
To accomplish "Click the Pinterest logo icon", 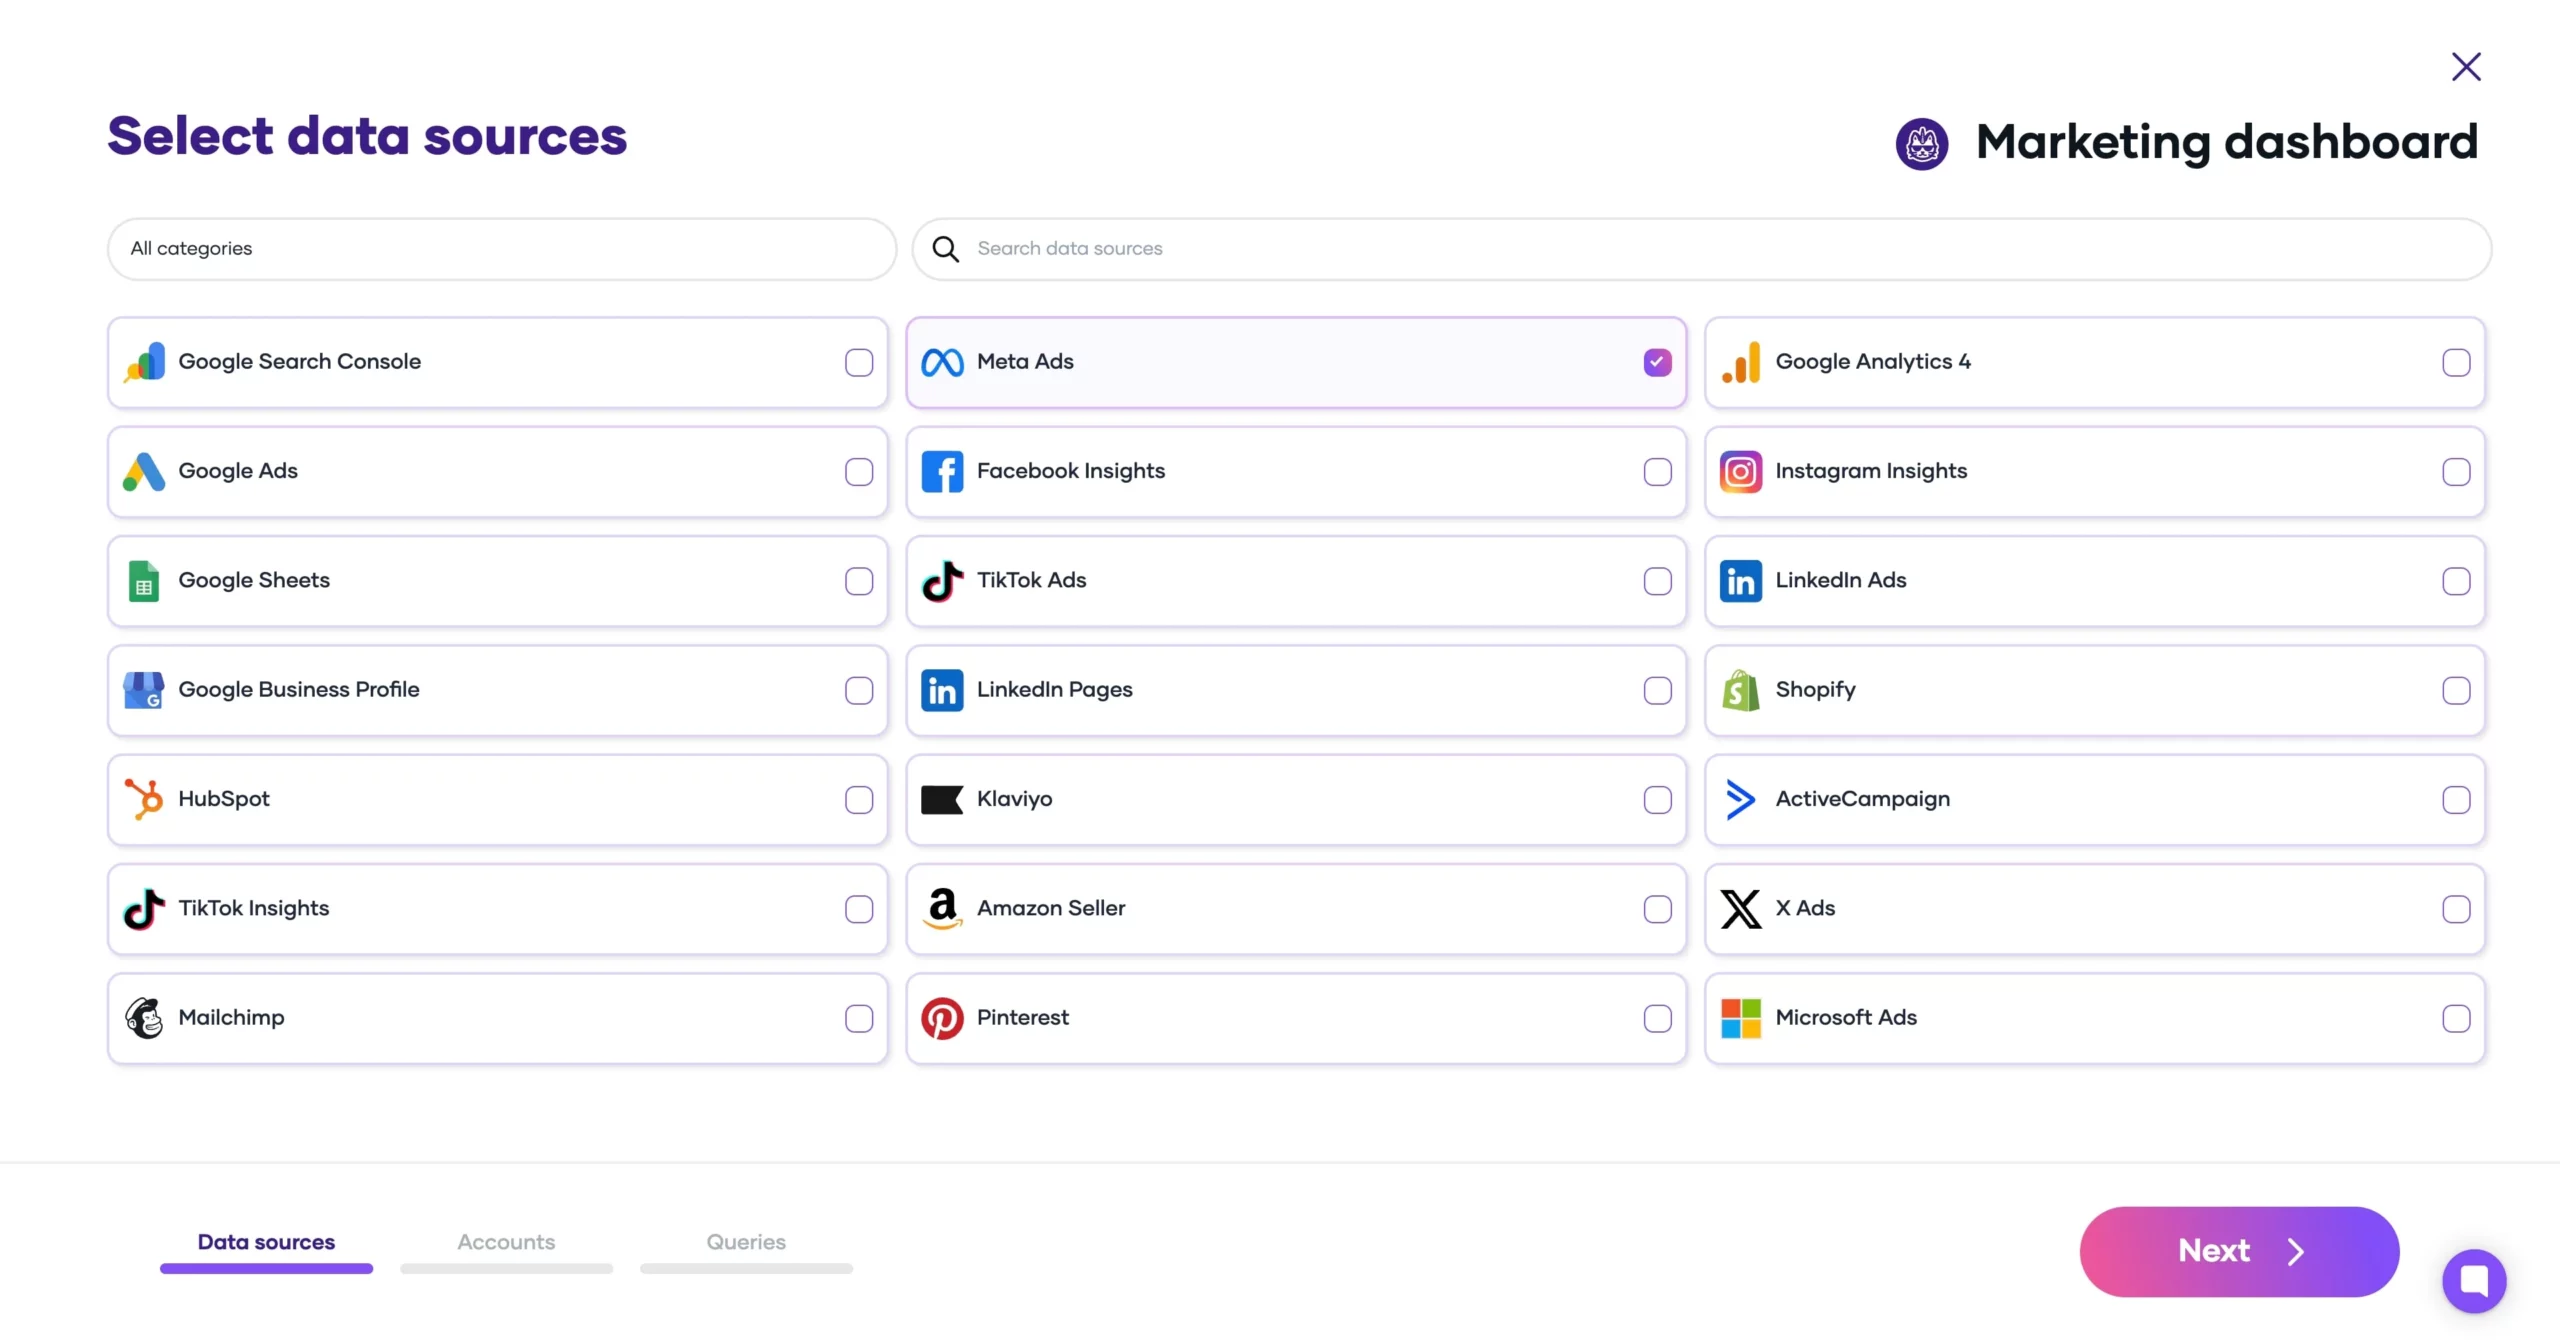I will pos(942,1018).
